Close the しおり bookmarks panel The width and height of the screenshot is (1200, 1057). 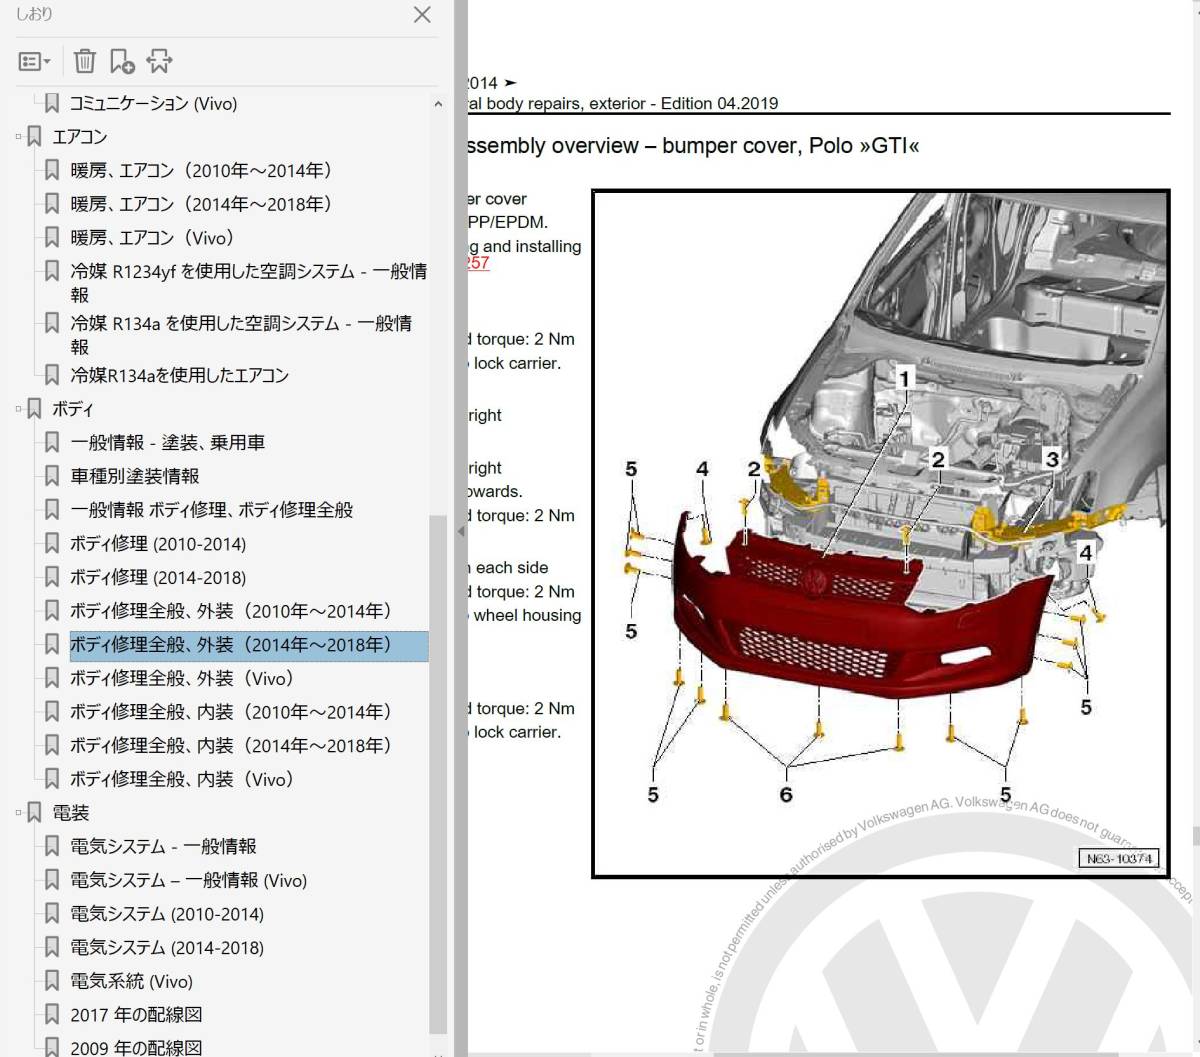tap(422, 15)
